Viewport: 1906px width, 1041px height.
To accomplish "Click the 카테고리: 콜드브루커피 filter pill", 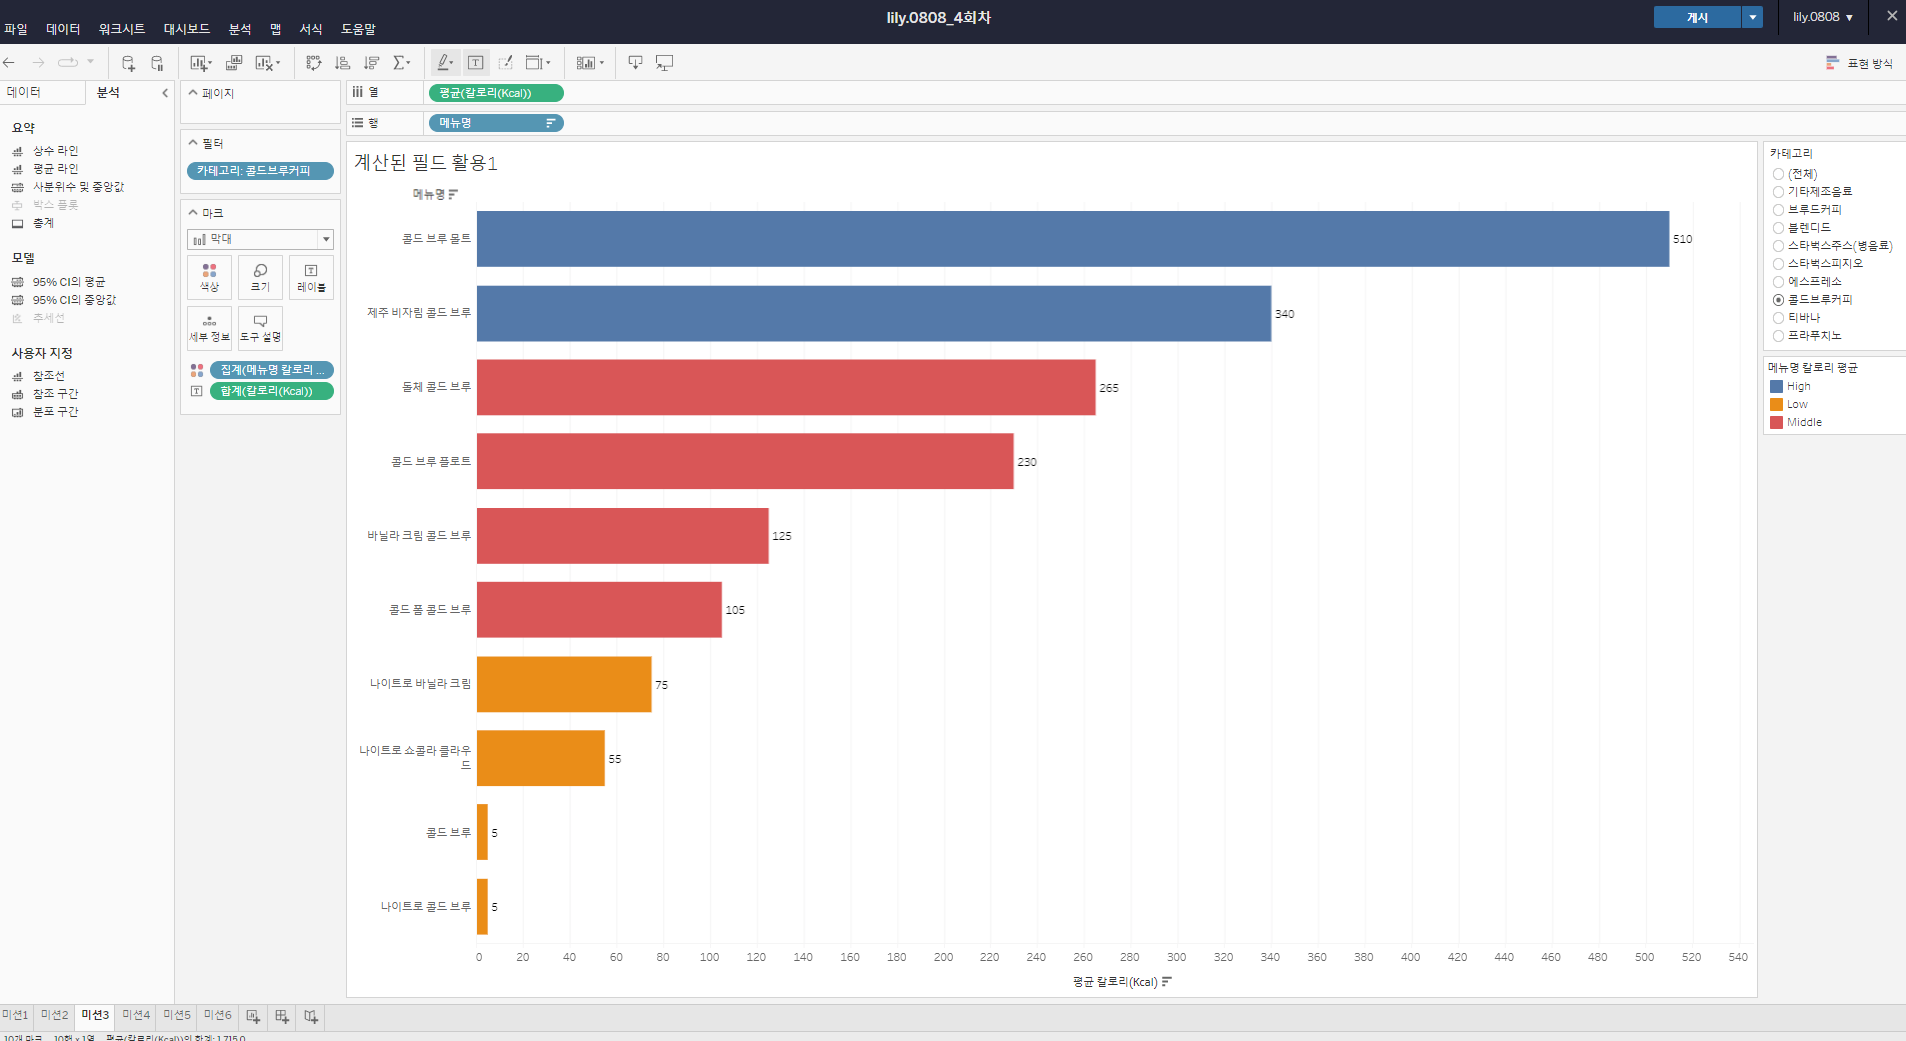I will coord(260,171).
